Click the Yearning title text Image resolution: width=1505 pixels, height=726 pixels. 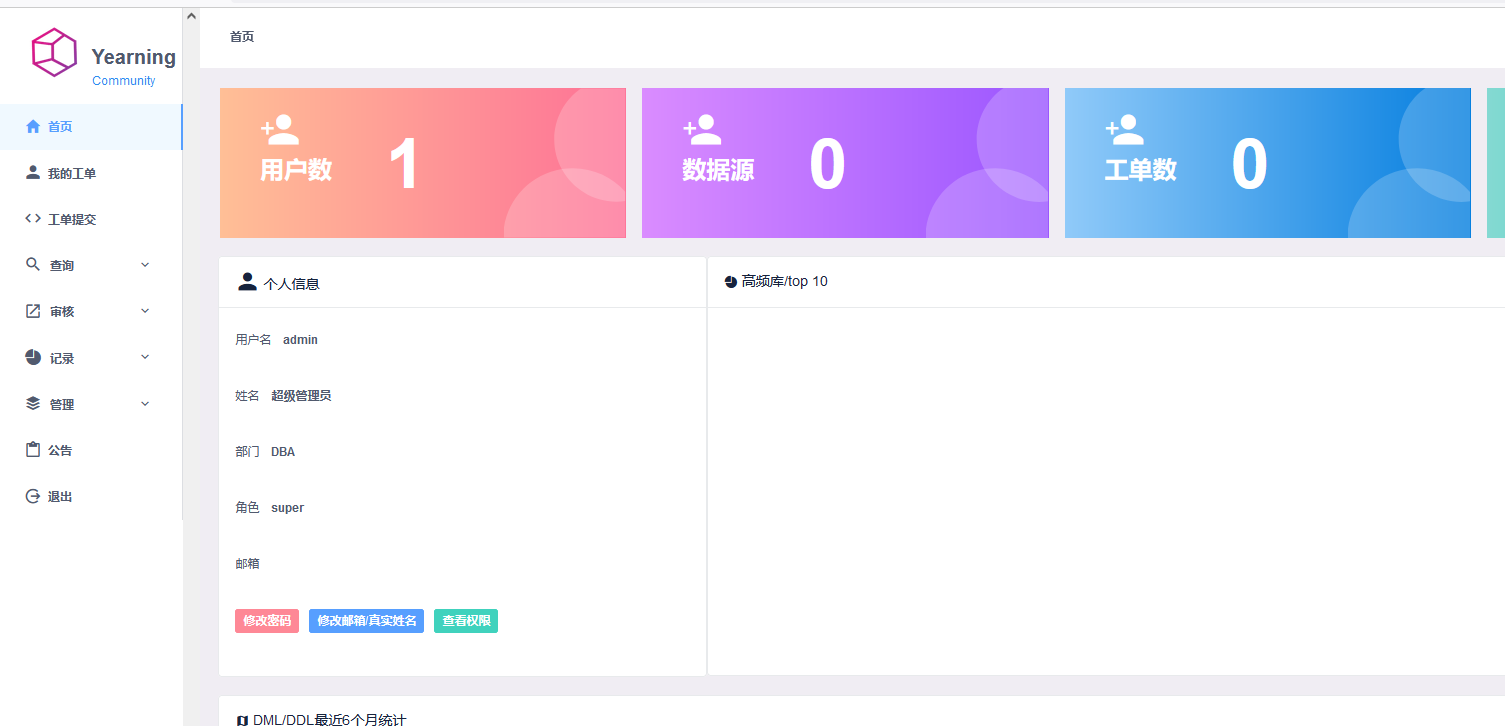134,57
